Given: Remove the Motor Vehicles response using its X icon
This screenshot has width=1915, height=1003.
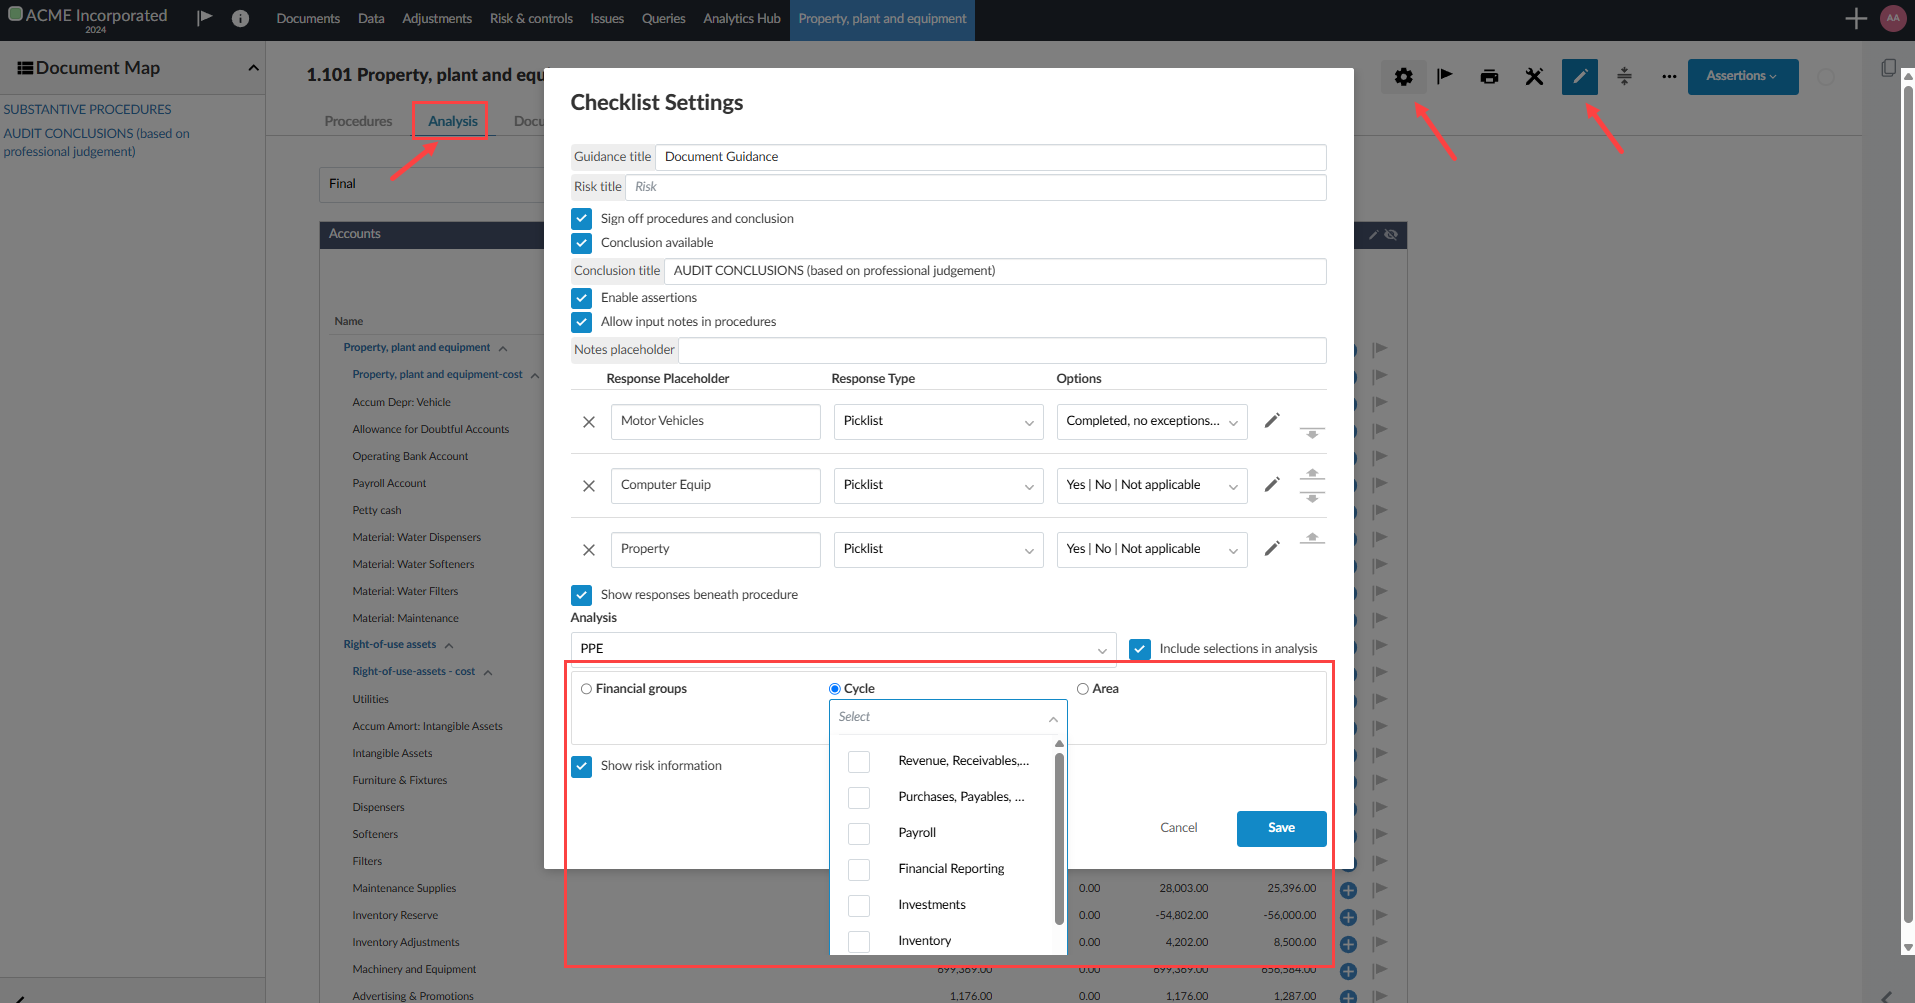Looking at the screenshot, I should click(x=588, y=421).
